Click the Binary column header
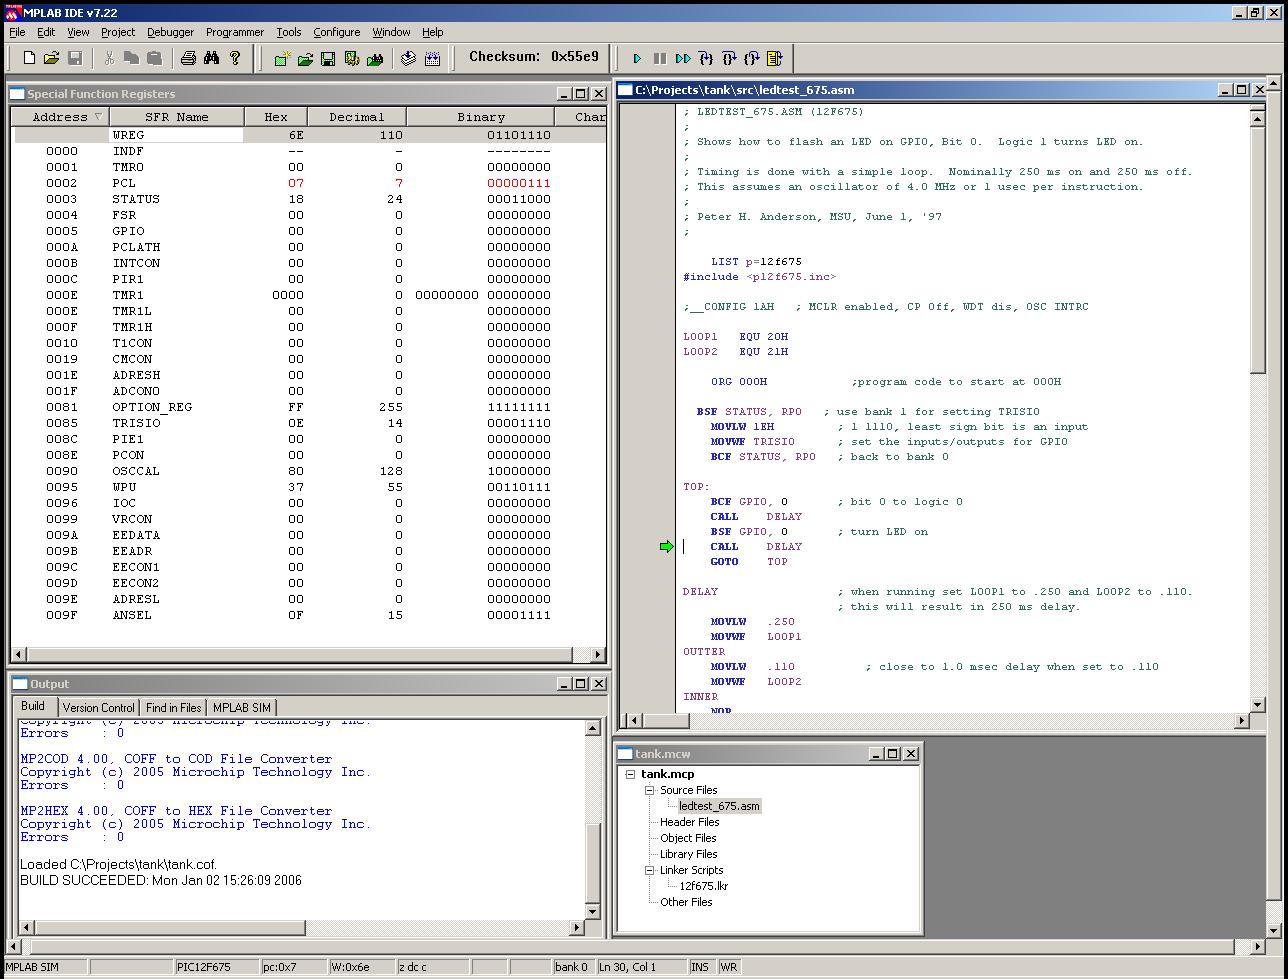This screenshot has width=1288, height=979. 481,117
